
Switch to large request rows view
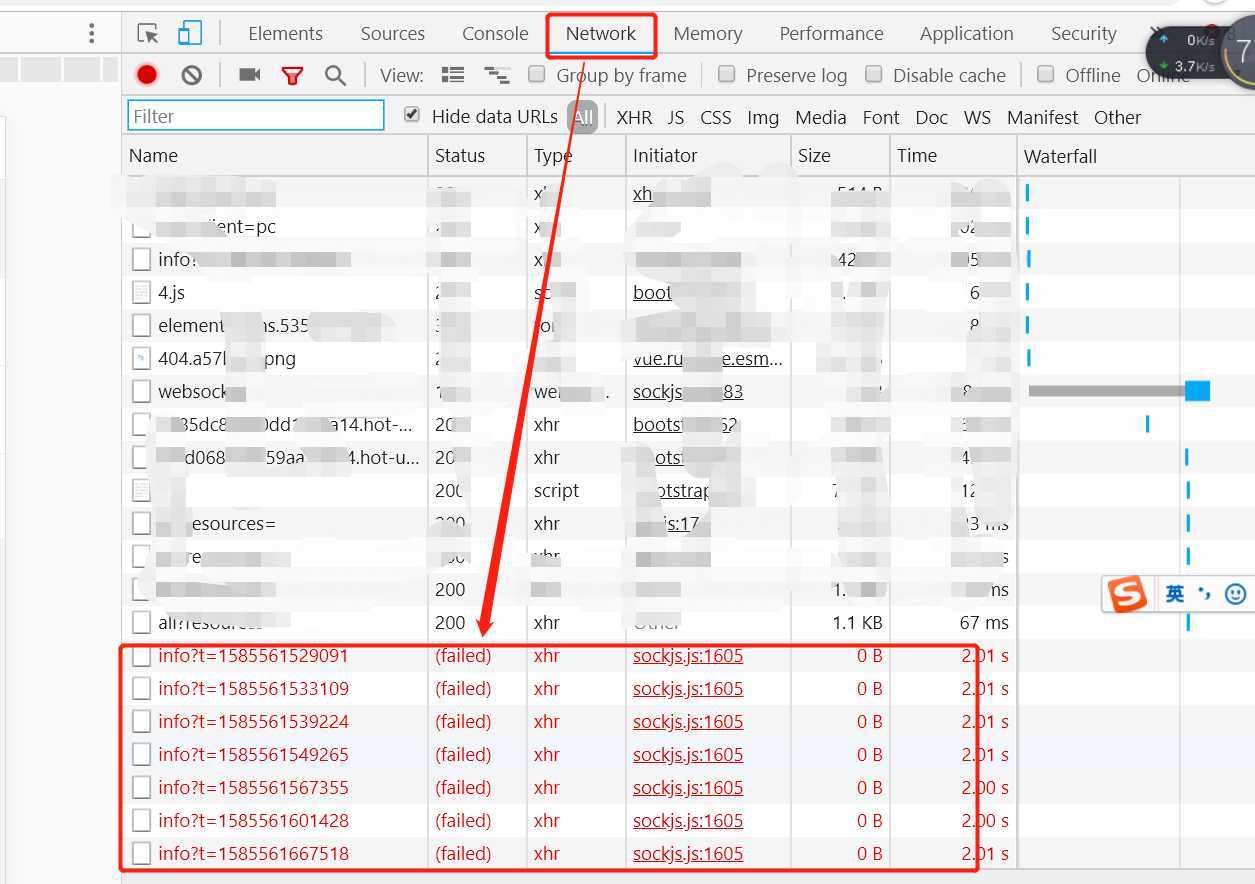click(x=453, y=75)
